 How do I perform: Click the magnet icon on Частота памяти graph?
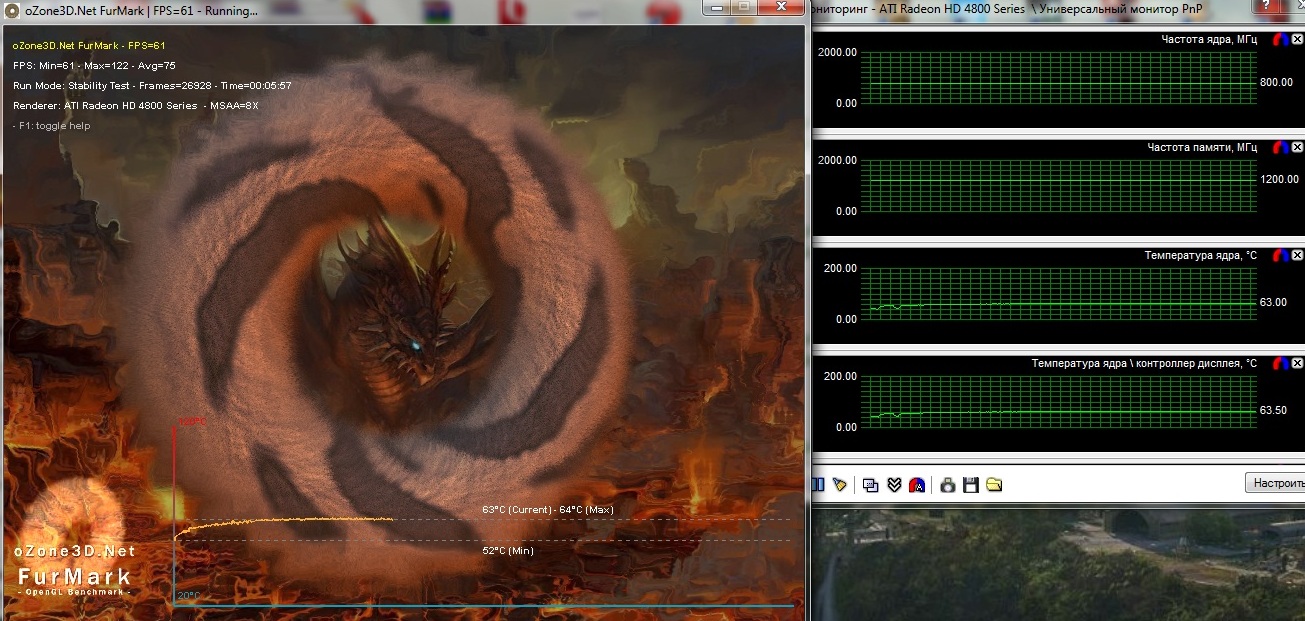(x=1280, y=148)
